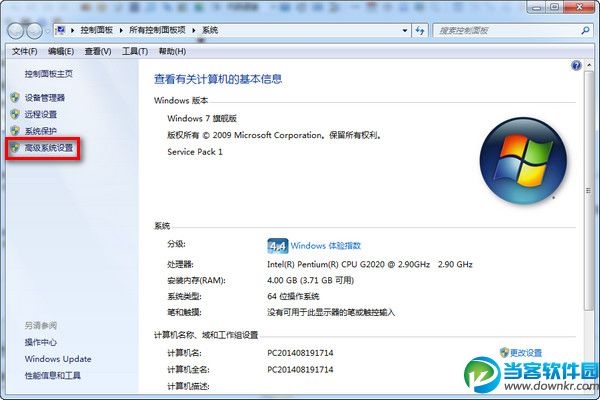
Task: Click the Windows logo image
Action: coord(523,160)
